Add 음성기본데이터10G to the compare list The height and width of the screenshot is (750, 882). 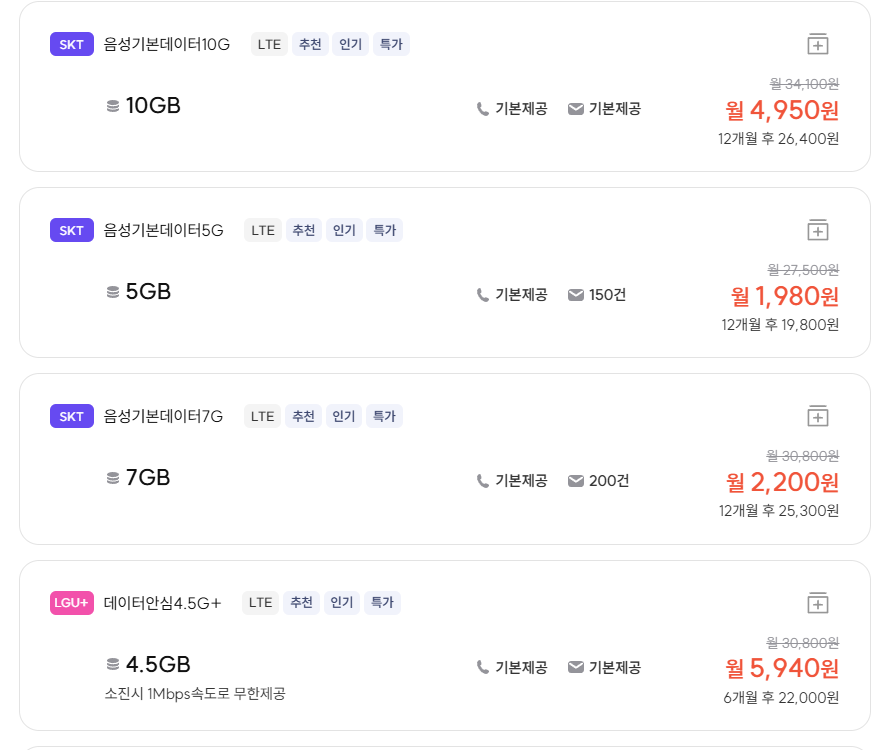818,44
